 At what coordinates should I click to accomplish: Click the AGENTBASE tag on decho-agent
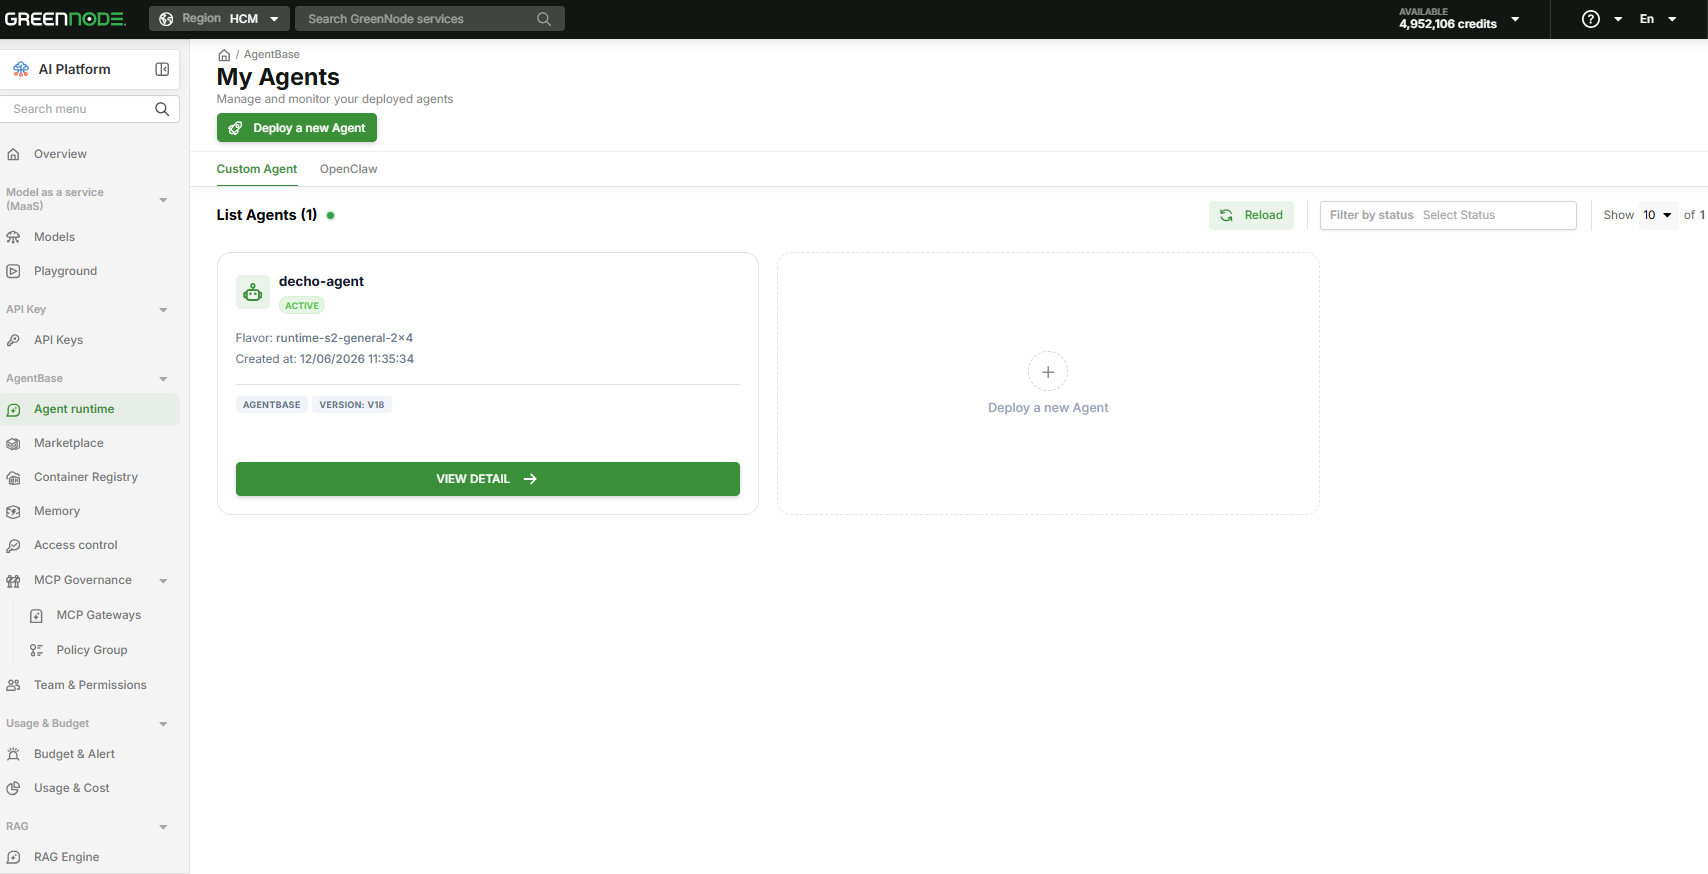point(272,405)
